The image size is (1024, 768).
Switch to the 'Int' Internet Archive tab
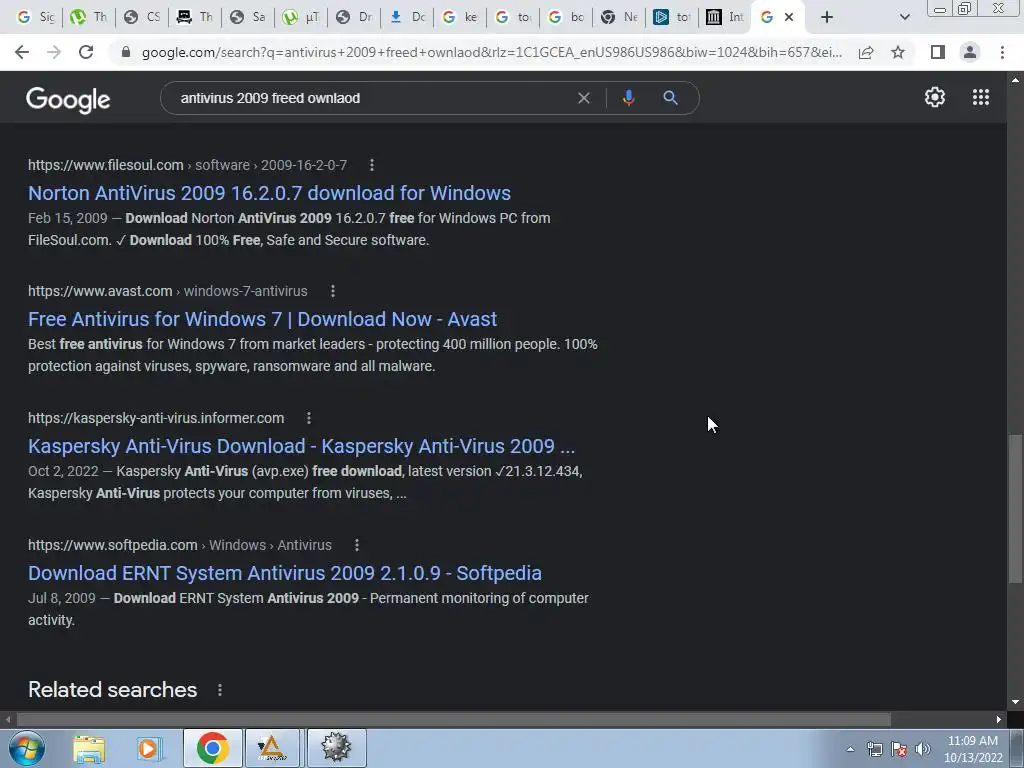725,17
